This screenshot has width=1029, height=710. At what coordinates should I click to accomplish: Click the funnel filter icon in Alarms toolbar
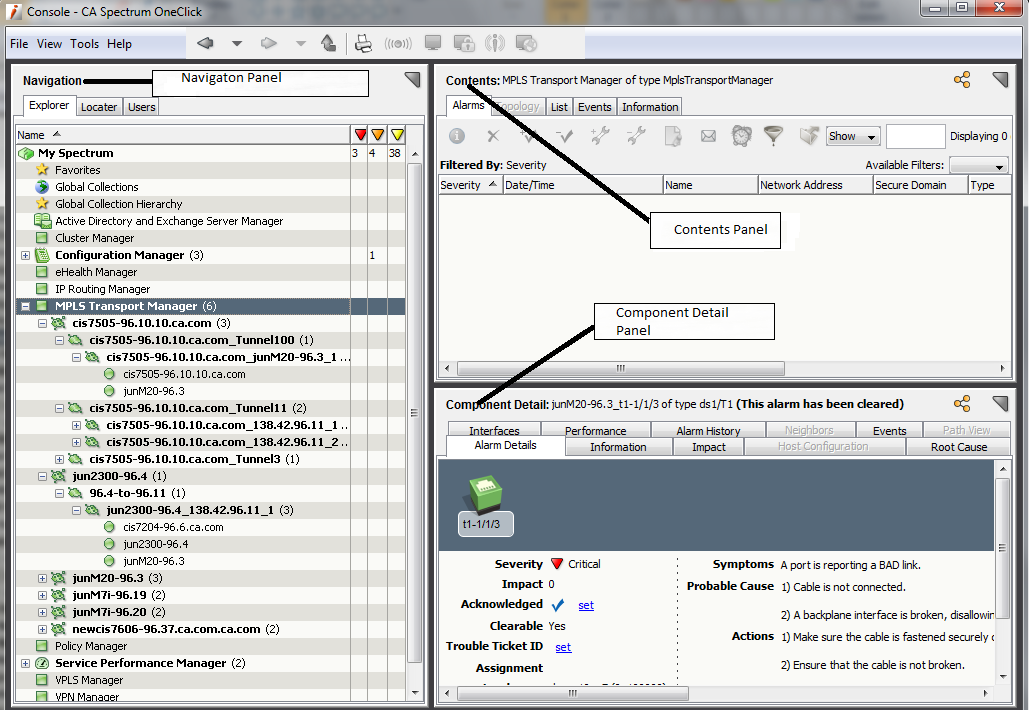(774, 136)
